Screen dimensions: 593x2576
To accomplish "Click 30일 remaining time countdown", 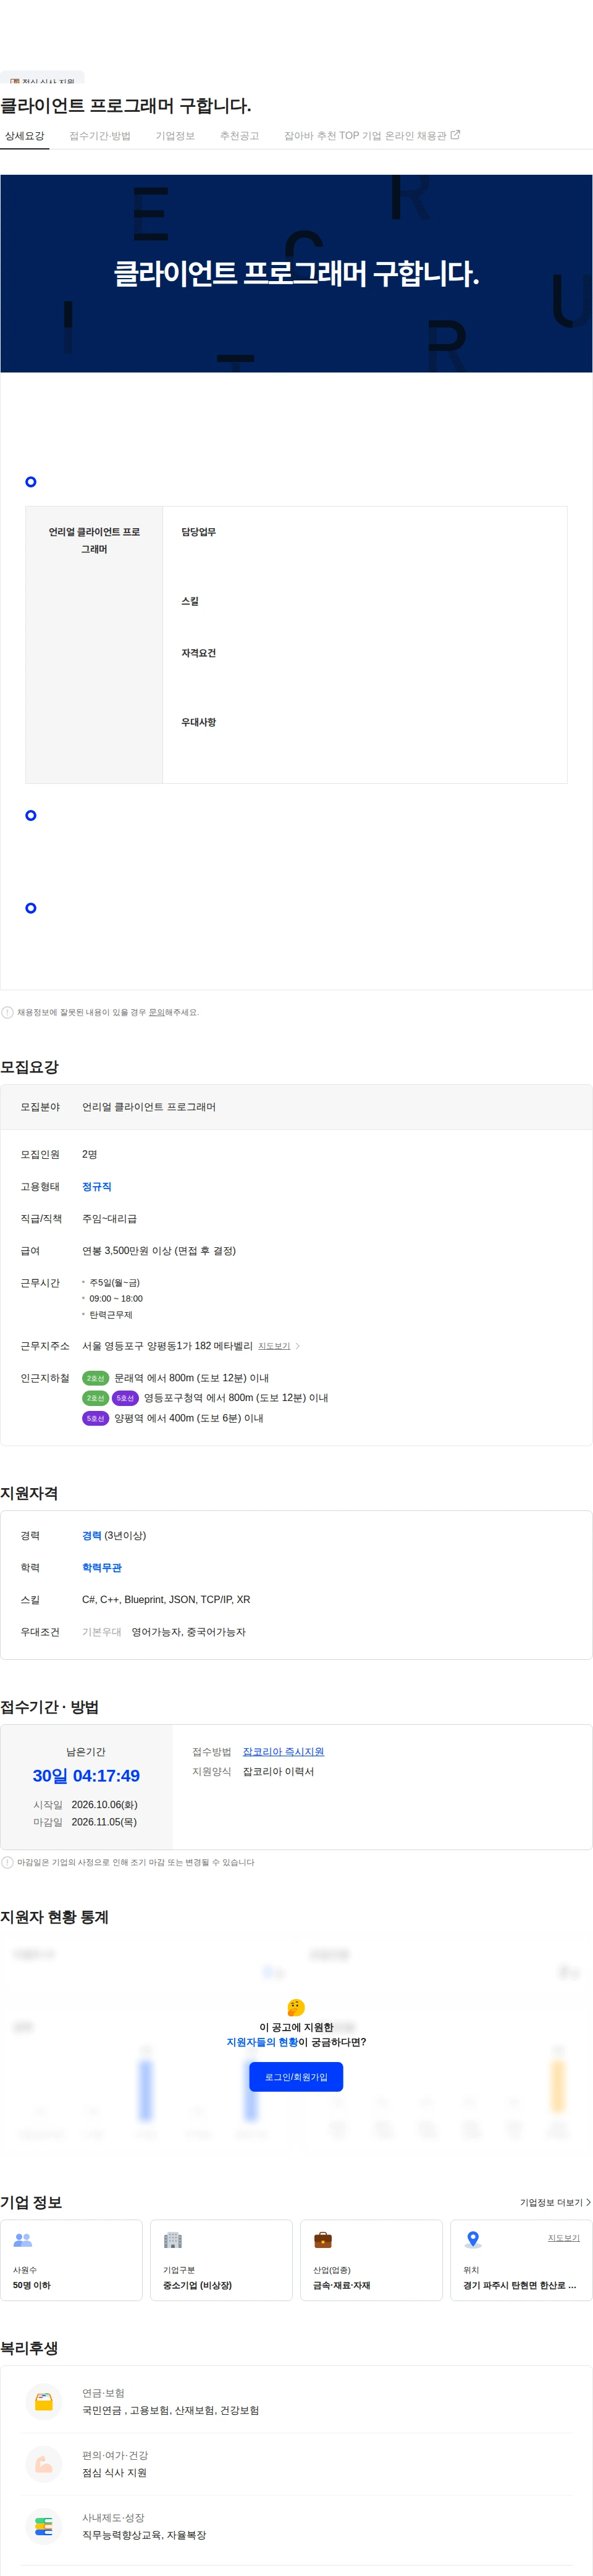I will (86, 1776).
